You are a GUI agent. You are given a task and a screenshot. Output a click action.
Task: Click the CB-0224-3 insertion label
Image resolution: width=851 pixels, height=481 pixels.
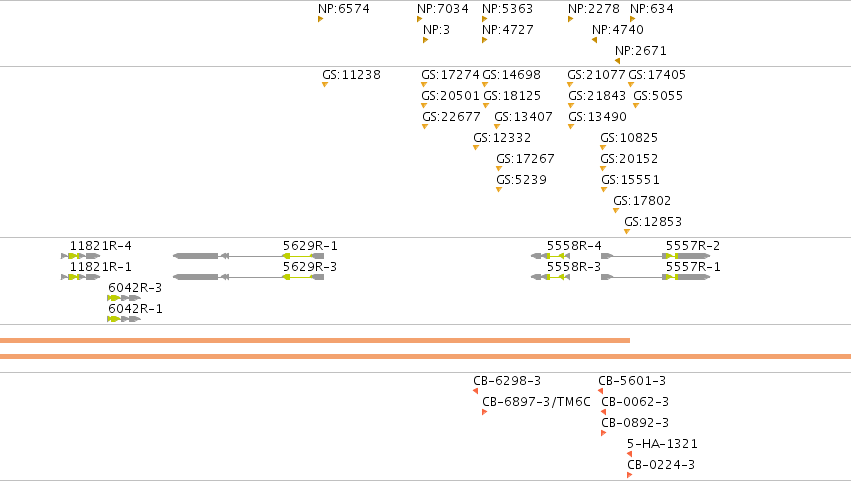pos(661,465)
